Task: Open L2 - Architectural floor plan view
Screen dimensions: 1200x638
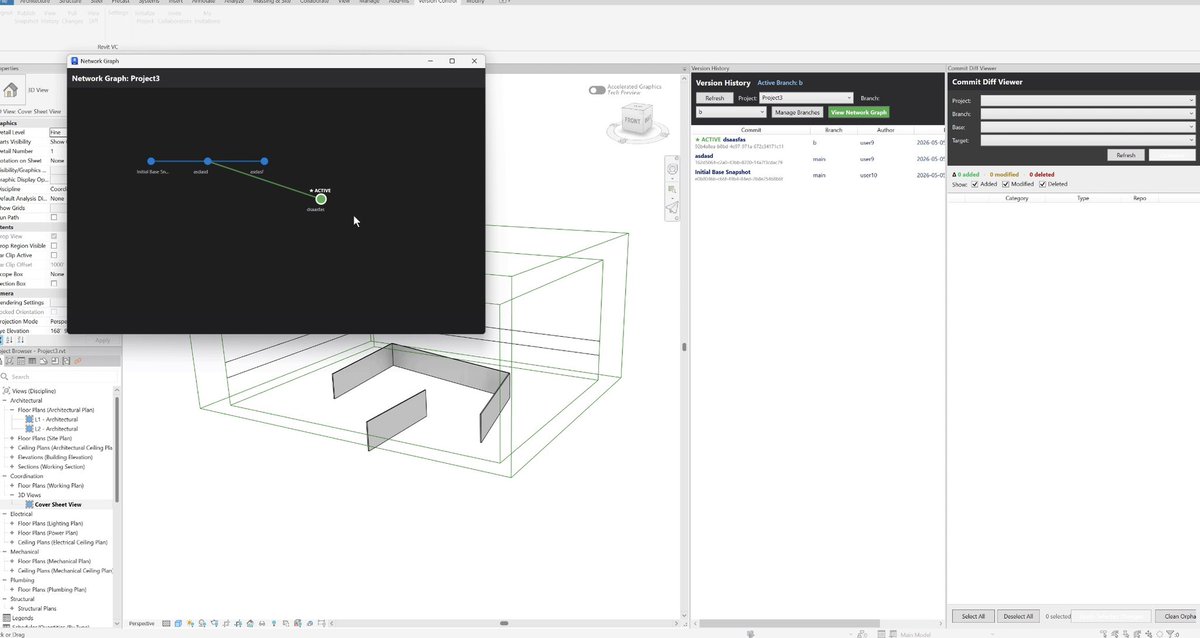Action: [x=56, y=428]
